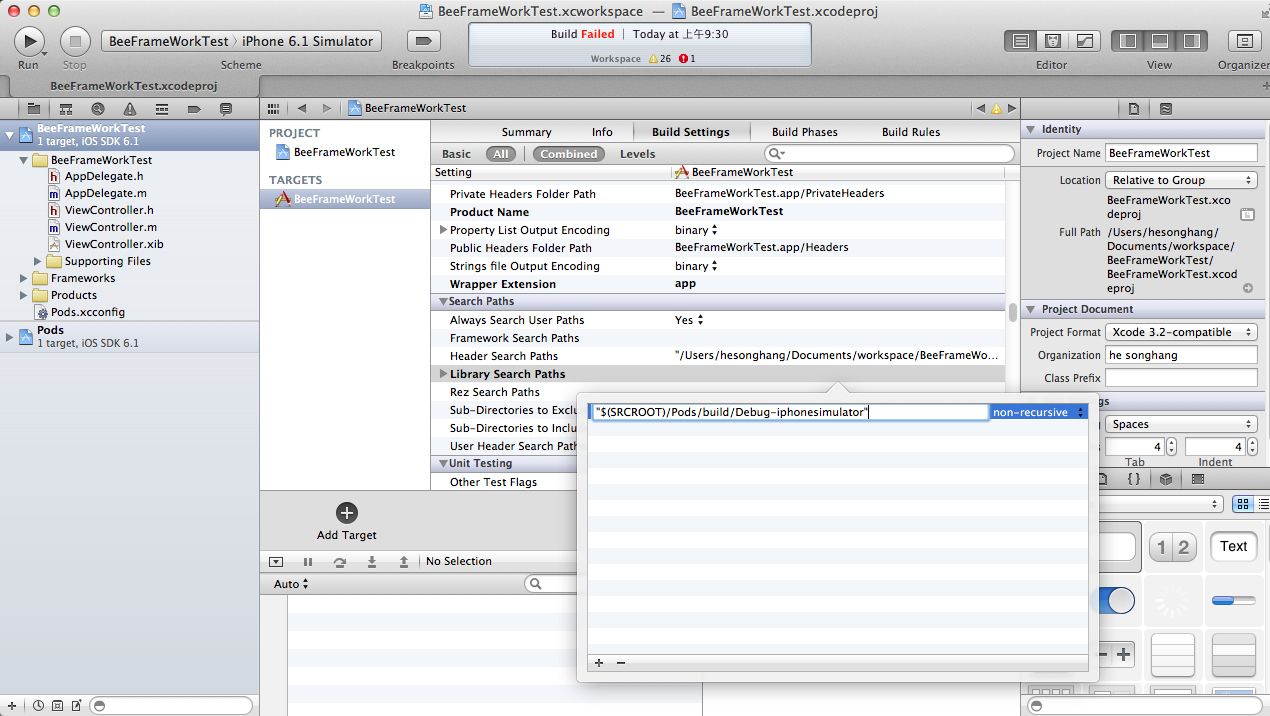Step out in the debug bar
Viewport: 1270px width, 716px height.
pos(404,562)
